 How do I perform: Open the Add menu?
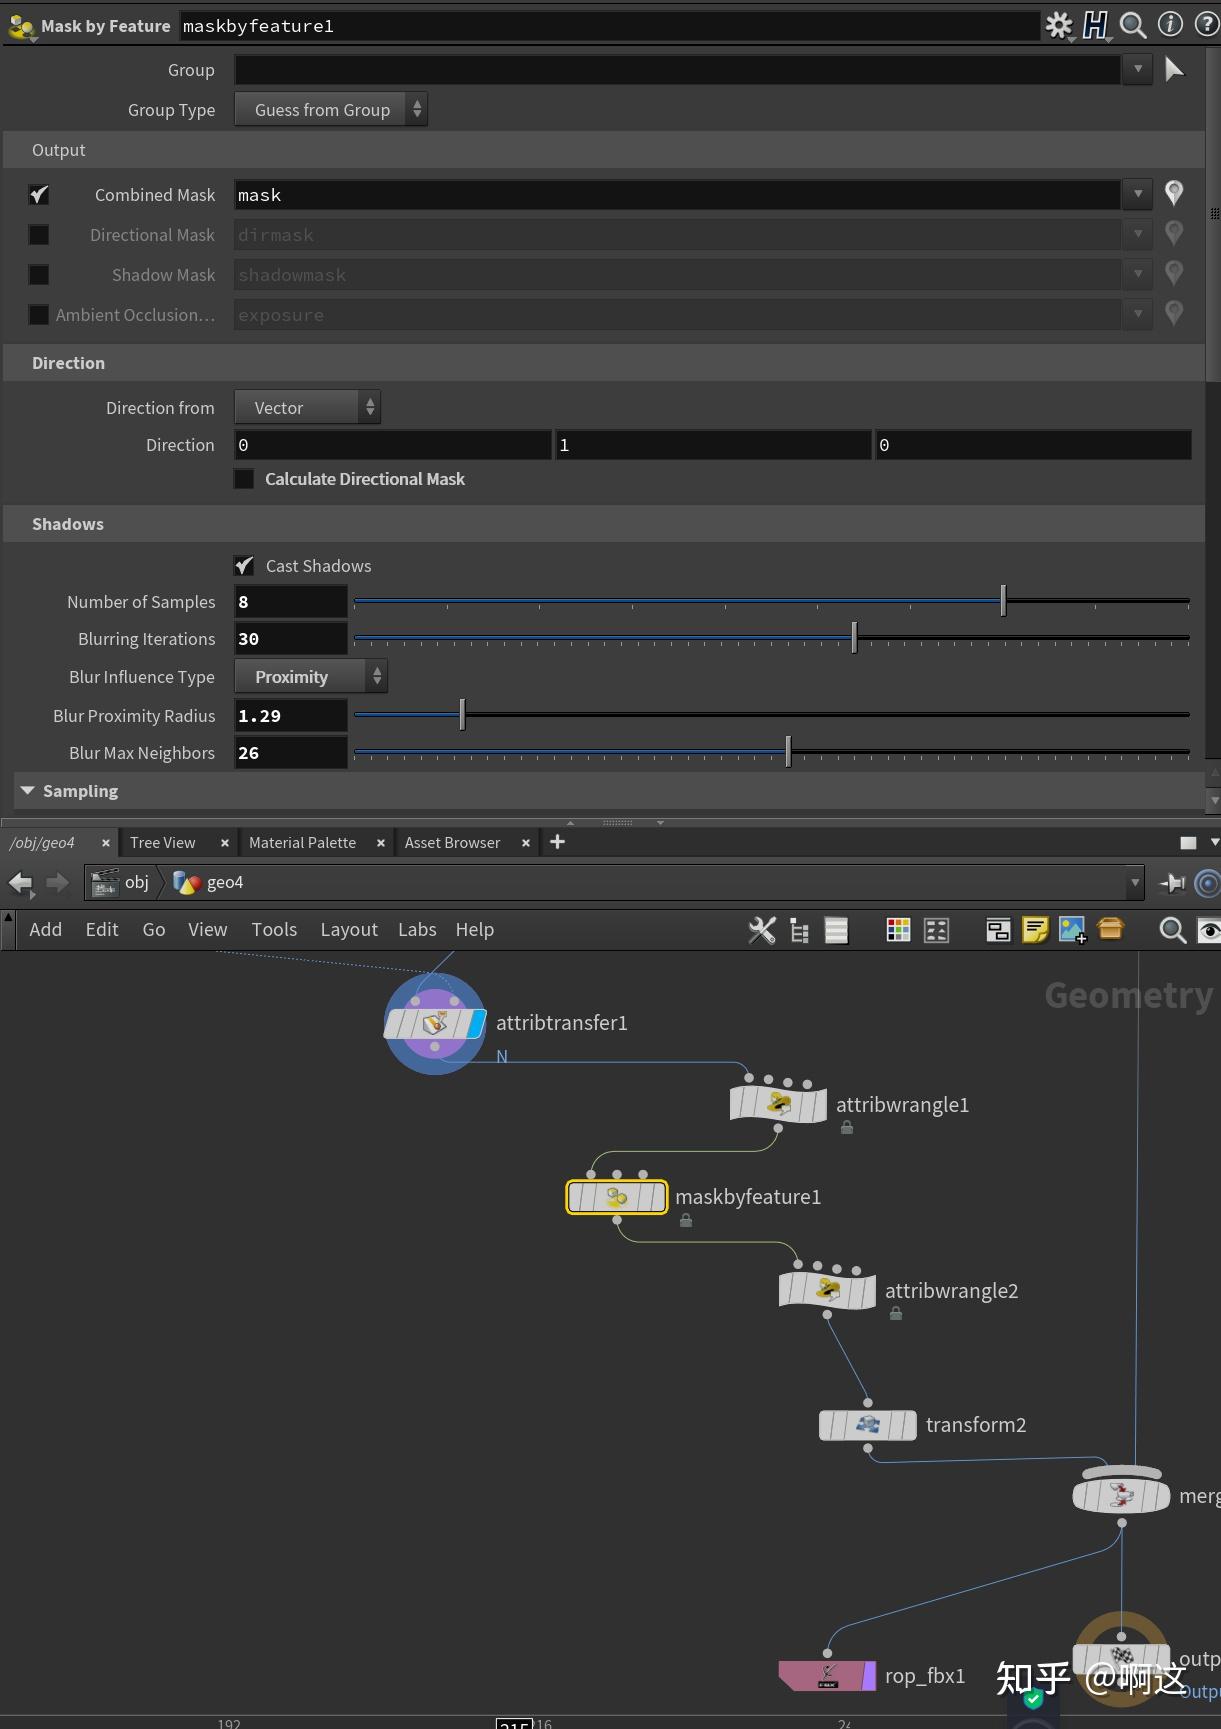46,930
